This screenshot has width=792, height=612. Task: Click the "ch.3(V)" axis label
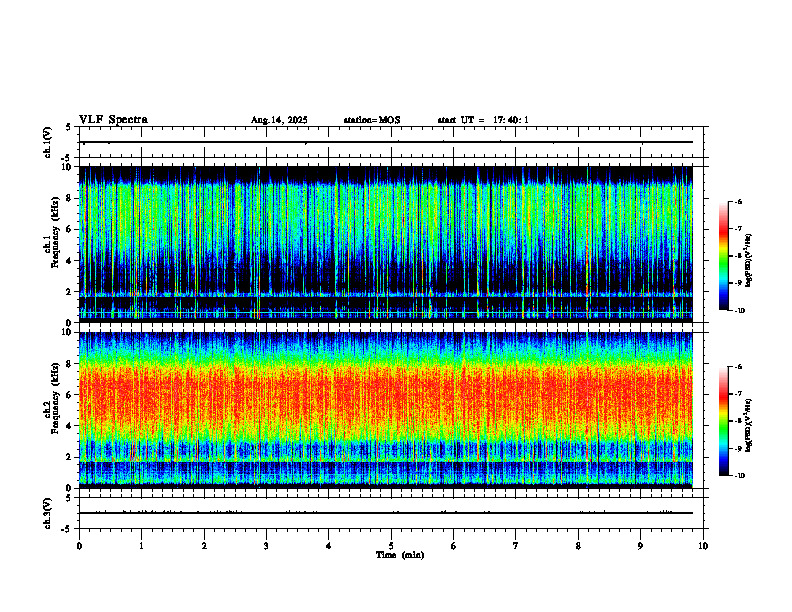[x=47, y=513]
